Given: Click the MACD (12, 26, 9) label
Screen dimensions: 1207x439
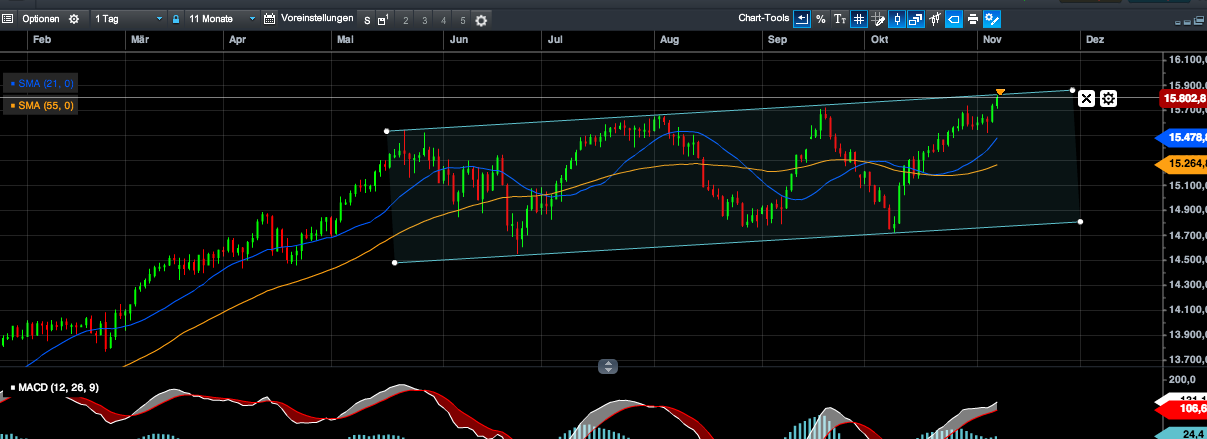Looking at the screenshot, I should click(59, 387).
